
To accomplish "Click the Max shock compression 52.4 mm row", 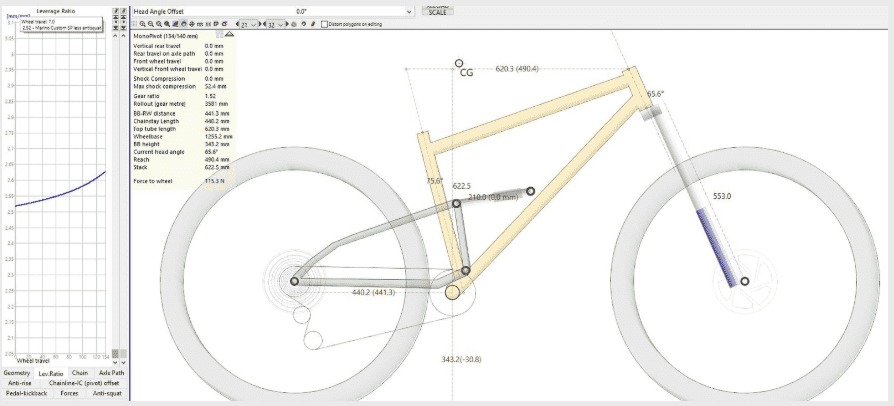I will tap(182, 86).
